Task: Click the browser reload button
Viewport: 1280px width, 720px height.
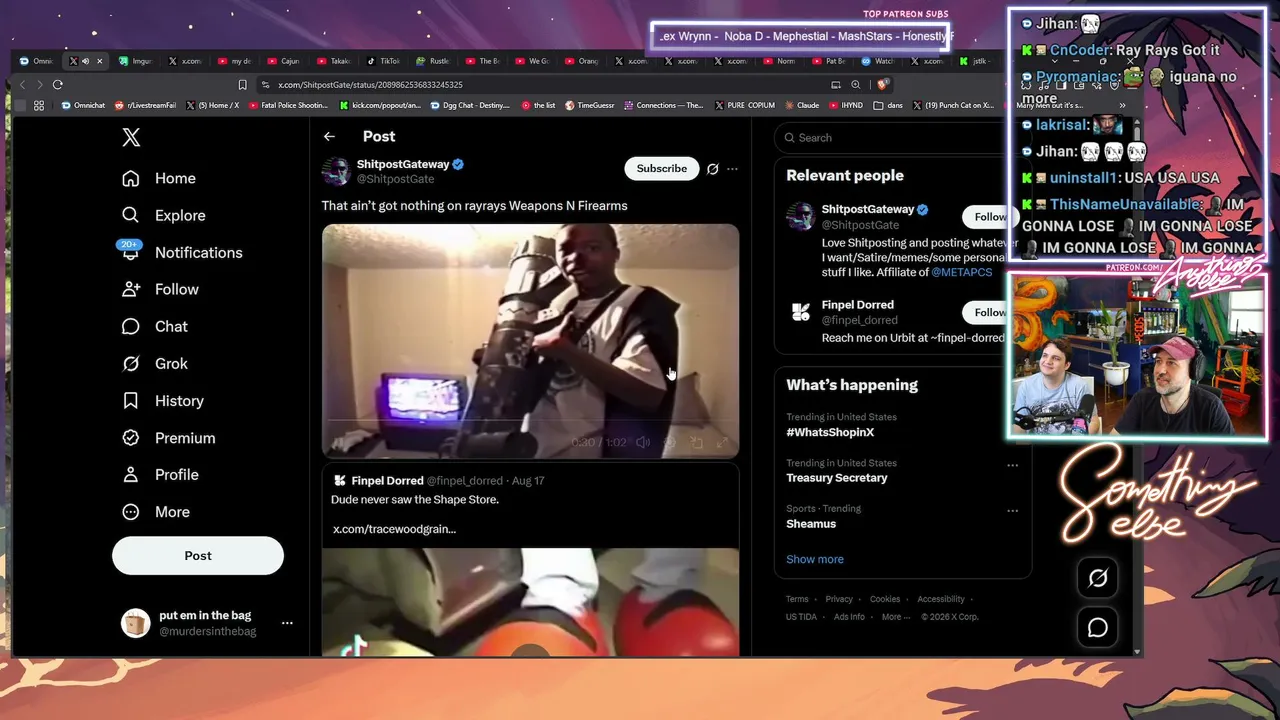Action: pos(58,85)
